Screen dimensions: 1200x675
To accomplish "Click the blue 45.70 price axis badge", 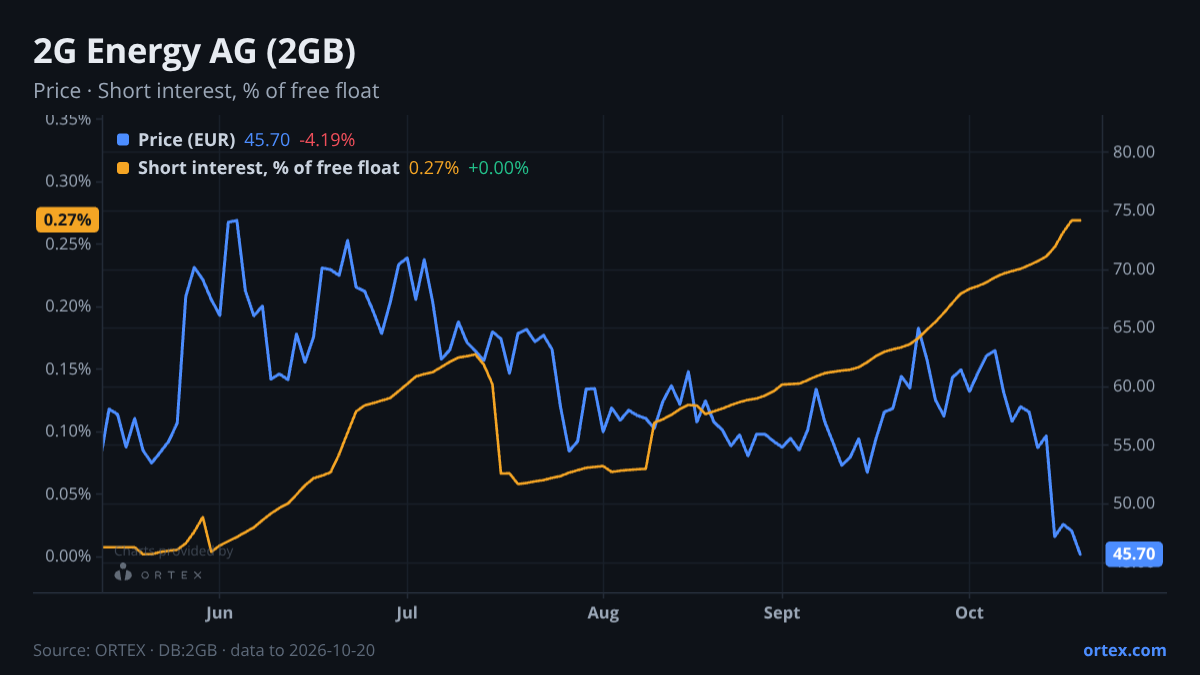I will coord(1134,553).
